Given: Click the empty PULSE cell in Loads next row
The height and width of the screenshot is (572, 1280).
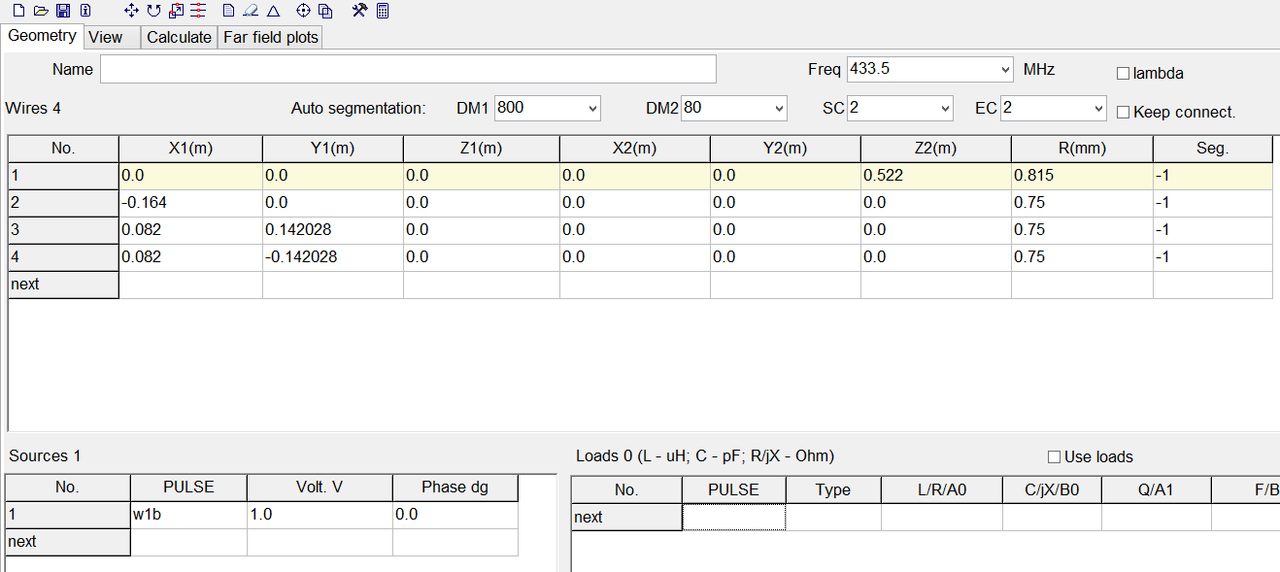Looking at the screenshot, I should coord(734,517).
